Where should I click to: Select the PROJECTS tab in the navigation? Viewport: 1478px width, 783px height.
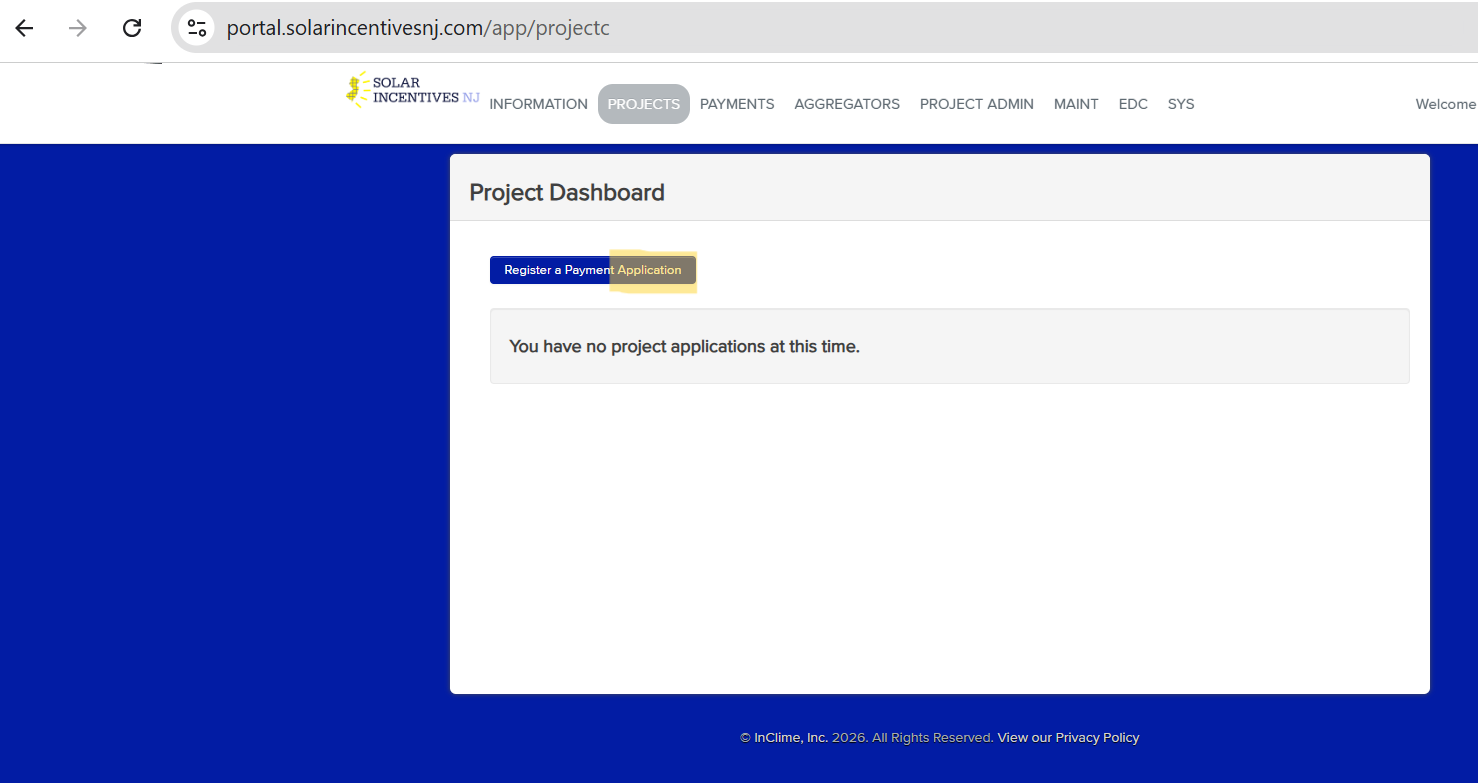tap(643, 104)
